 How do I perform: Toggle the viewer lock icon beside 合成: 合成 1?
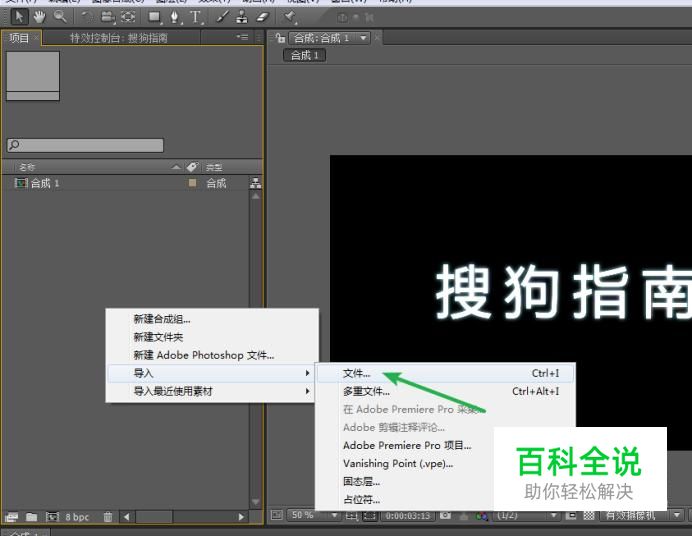click(x=280, y=38)
